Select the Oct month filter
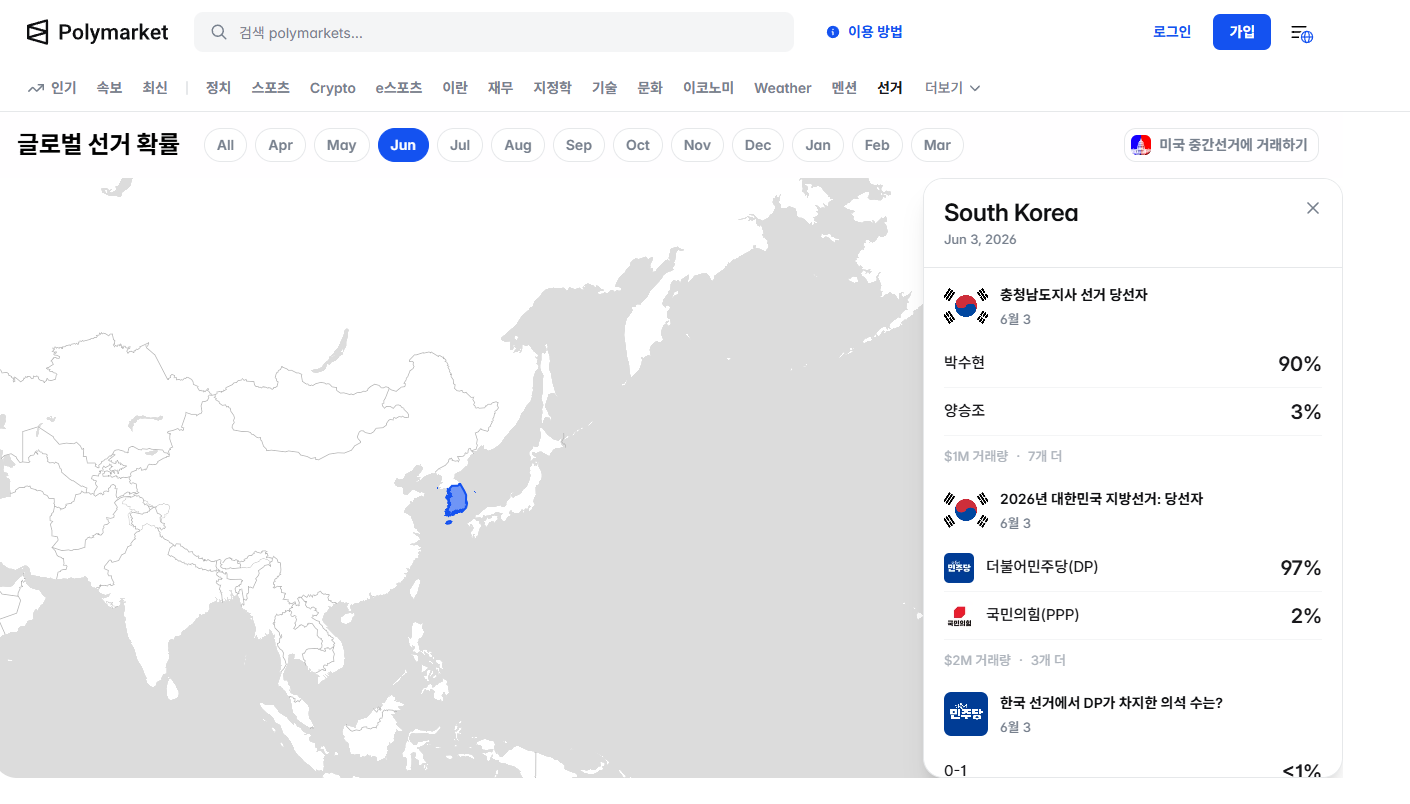Viewport: 1410px width, 804px height. pos(638,145)
